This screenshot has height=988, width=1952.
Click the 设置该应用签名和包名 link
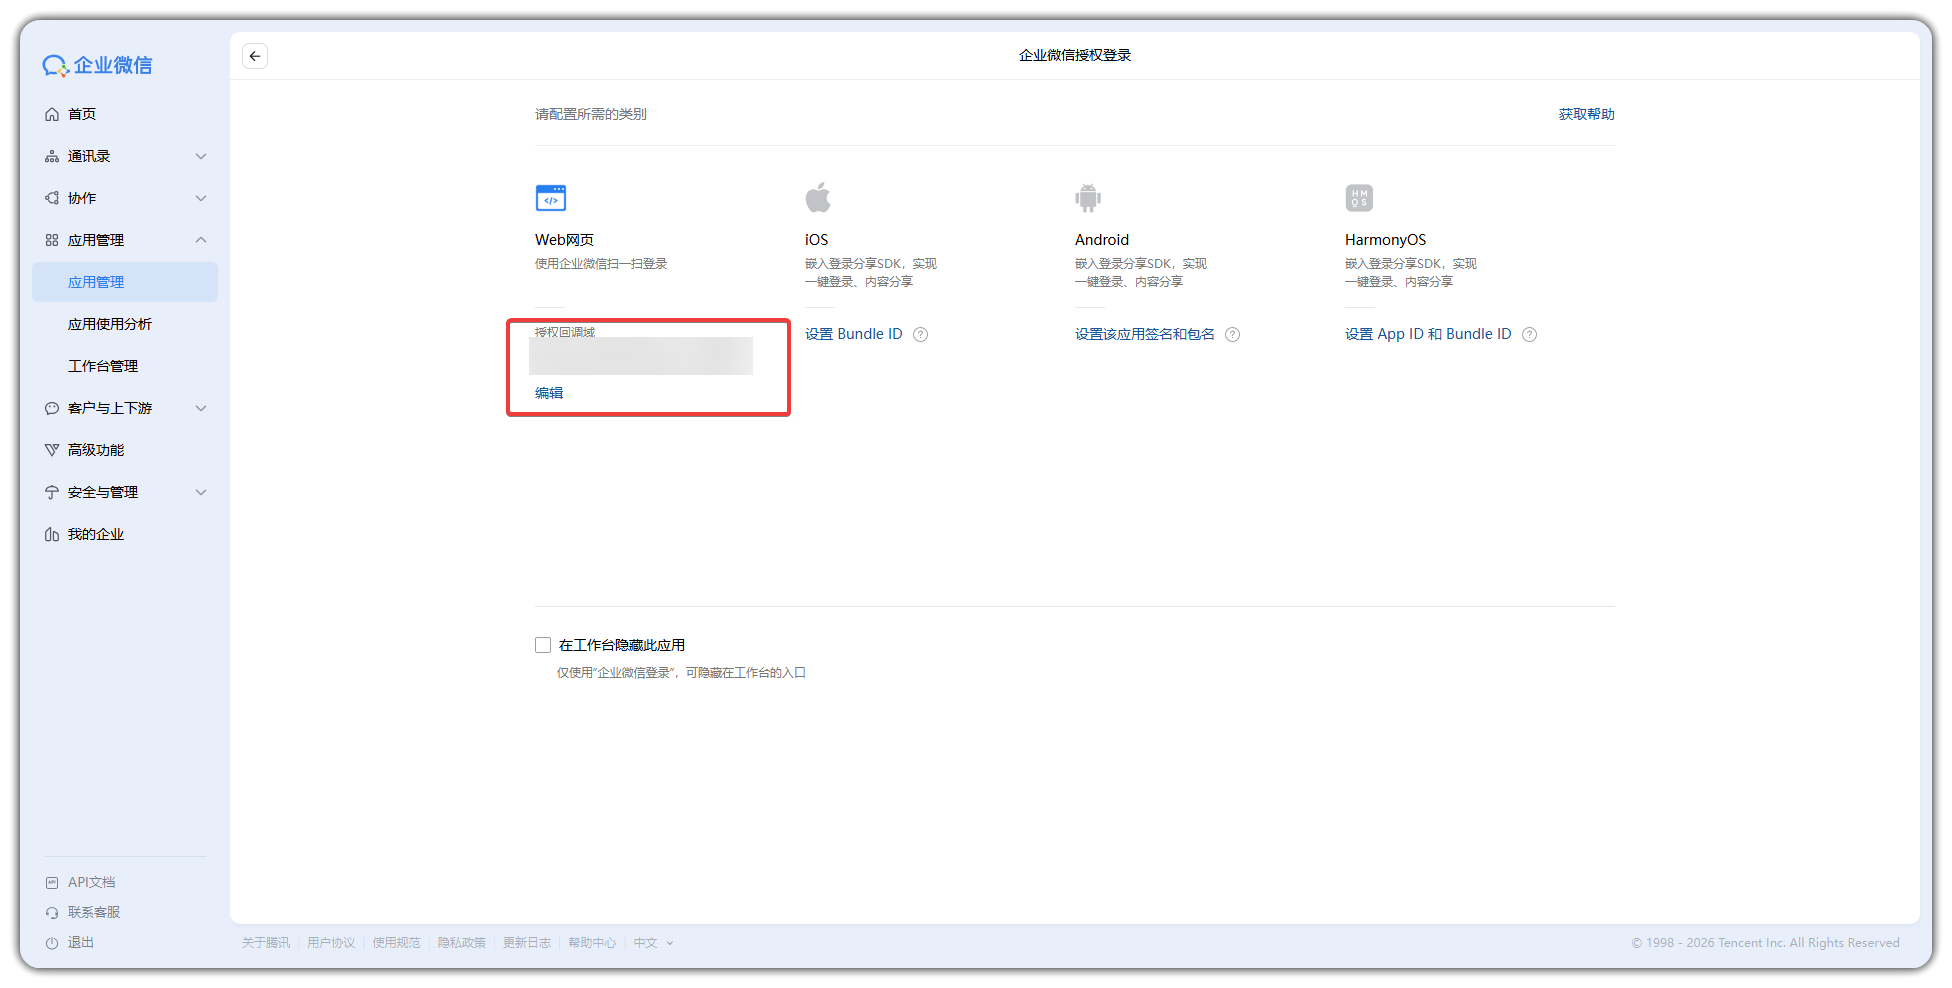(x=1146, y=334)
